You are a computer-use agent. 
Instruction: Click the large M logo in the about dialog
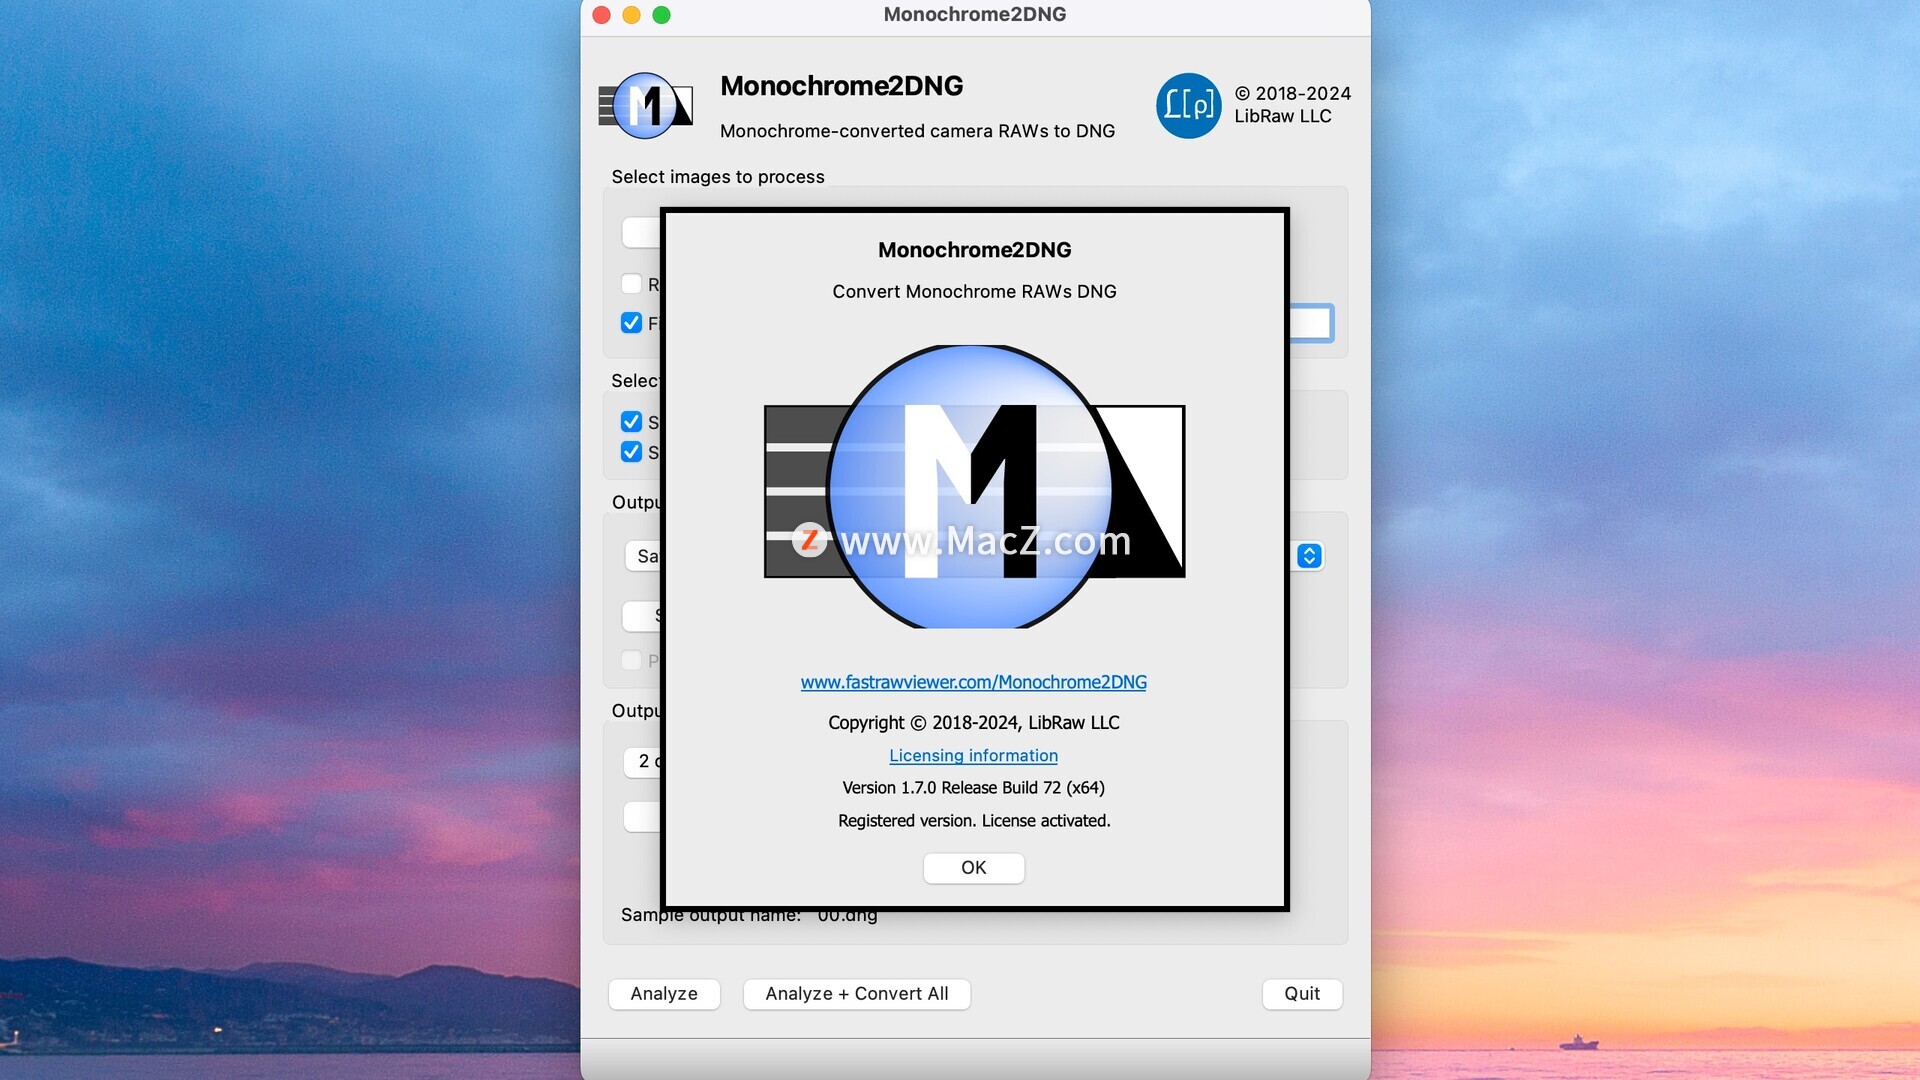click(974, 488)
